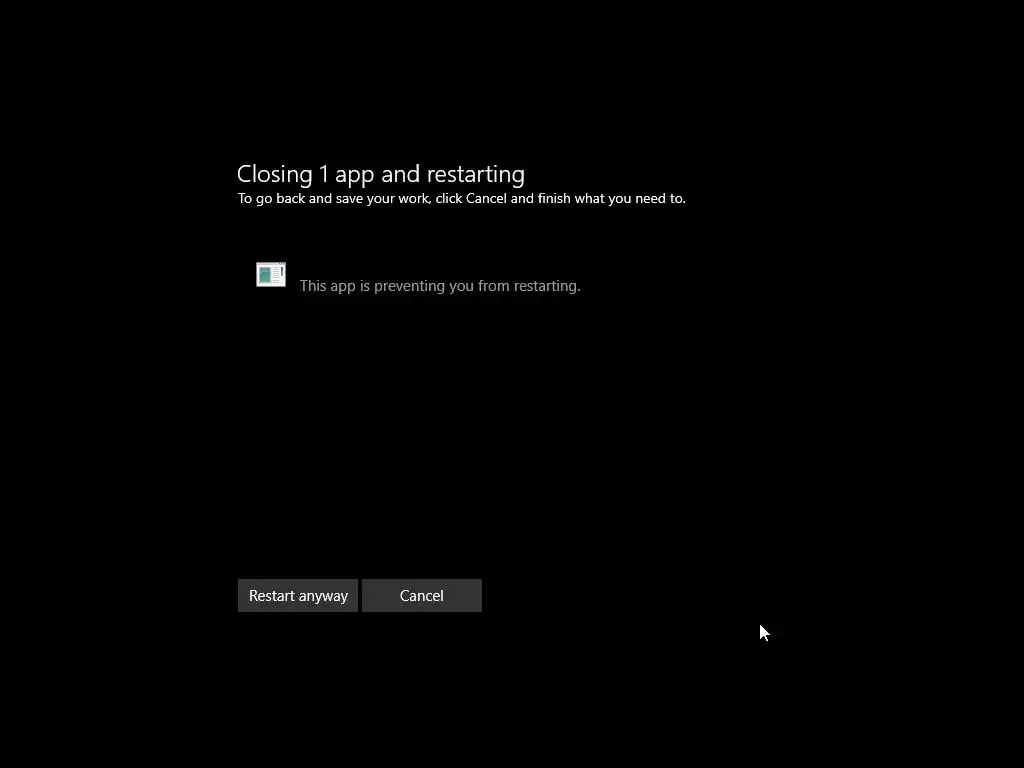Abort the restart using the Cancel button
Viewport: 1024px width, 768px height.
(422, 596)
